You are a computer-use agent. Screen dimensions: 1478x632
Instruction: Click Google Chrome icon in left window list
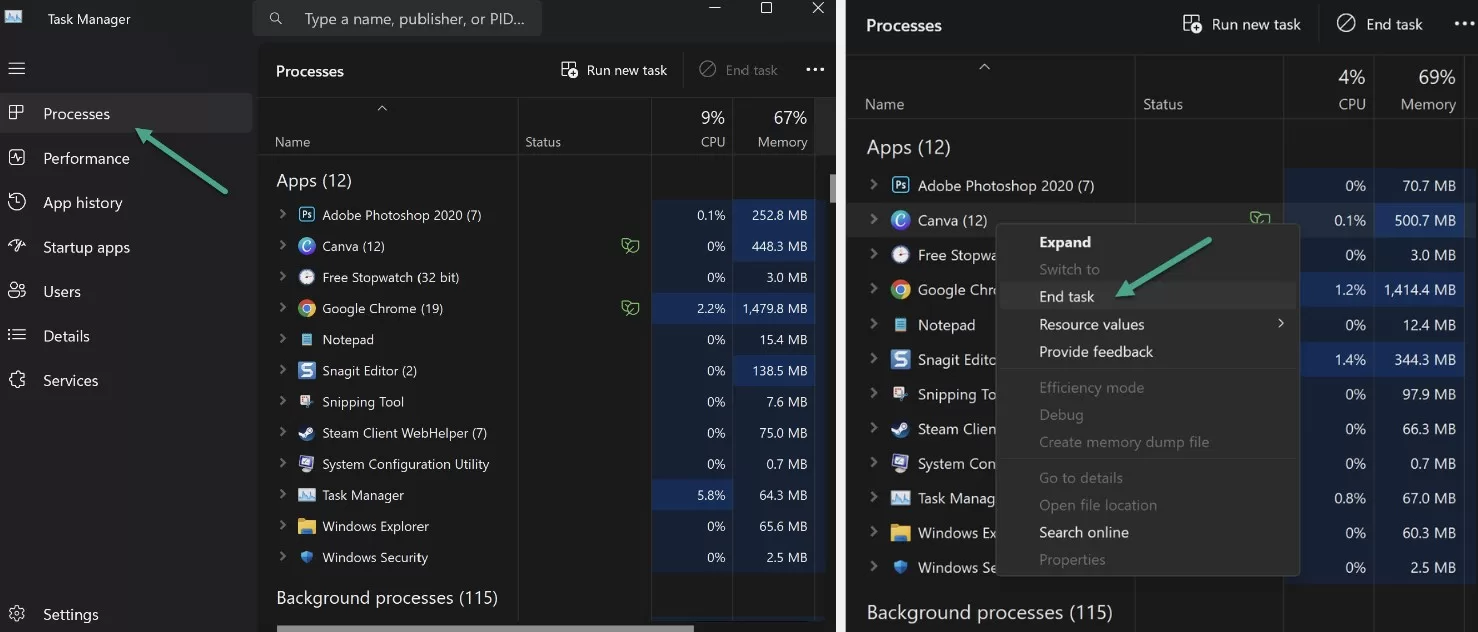point(307,308)
